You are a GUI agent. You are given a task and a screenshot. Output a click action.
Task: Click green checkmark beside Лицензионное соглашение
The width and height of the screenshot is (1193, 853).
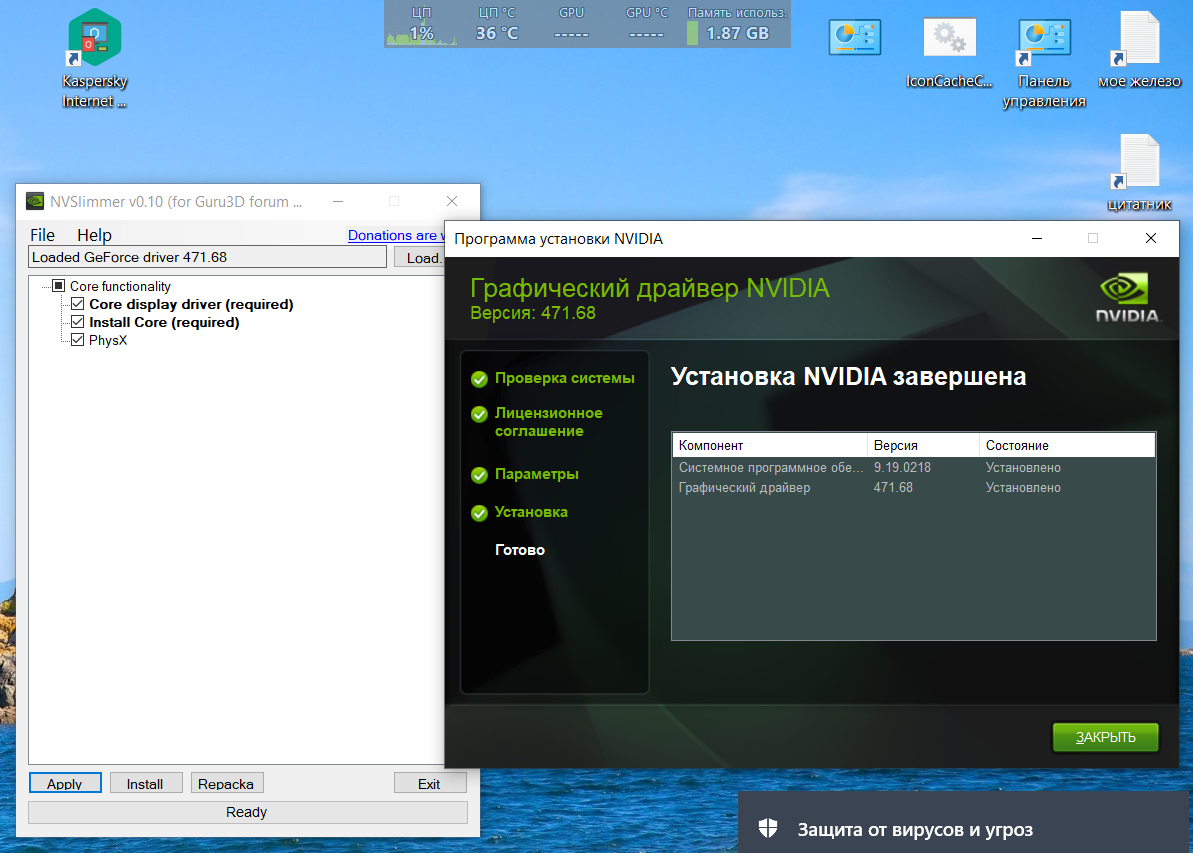tap(479, 414)
